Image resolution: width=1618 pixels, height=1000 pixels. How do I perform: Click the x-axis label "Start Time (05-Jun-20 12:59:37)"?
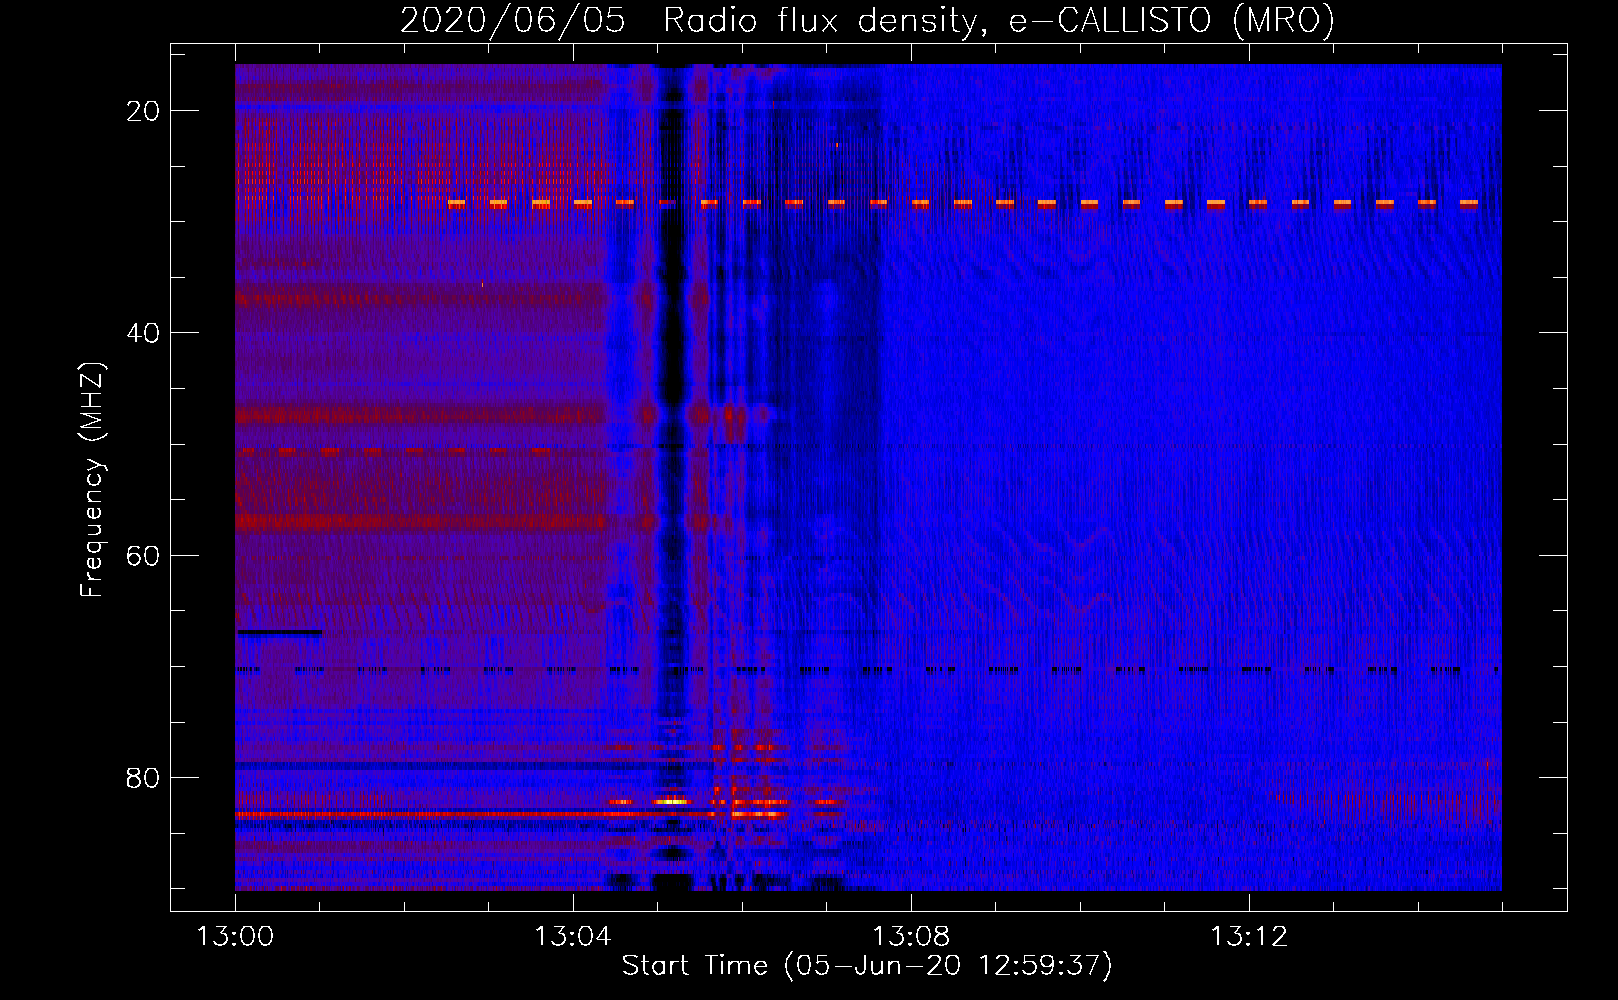(x=867, y=966)
